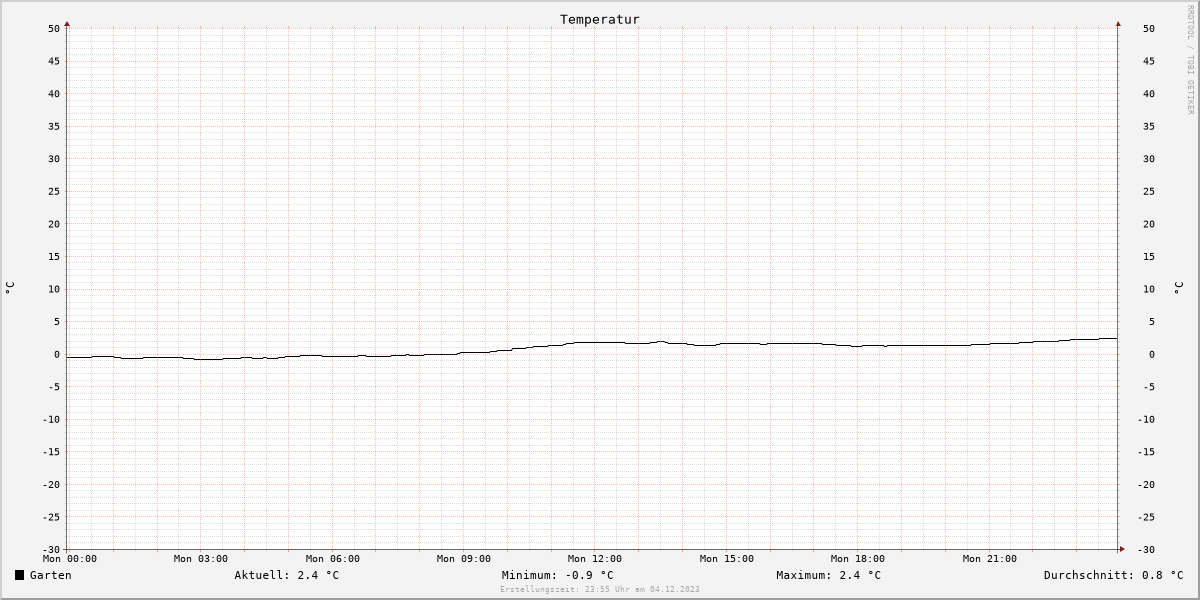Viewport: 1200px width, 600px height.
Task: Click the 20 label on right y-axis
Action: 1149,224
